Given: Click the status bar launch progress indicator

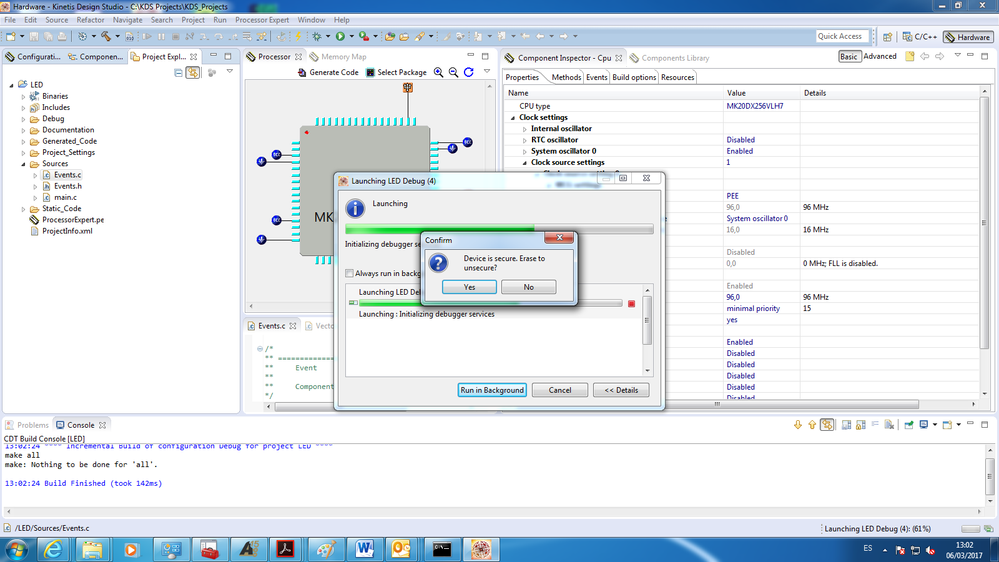Looking at the screenshot, I should point(970,528).
